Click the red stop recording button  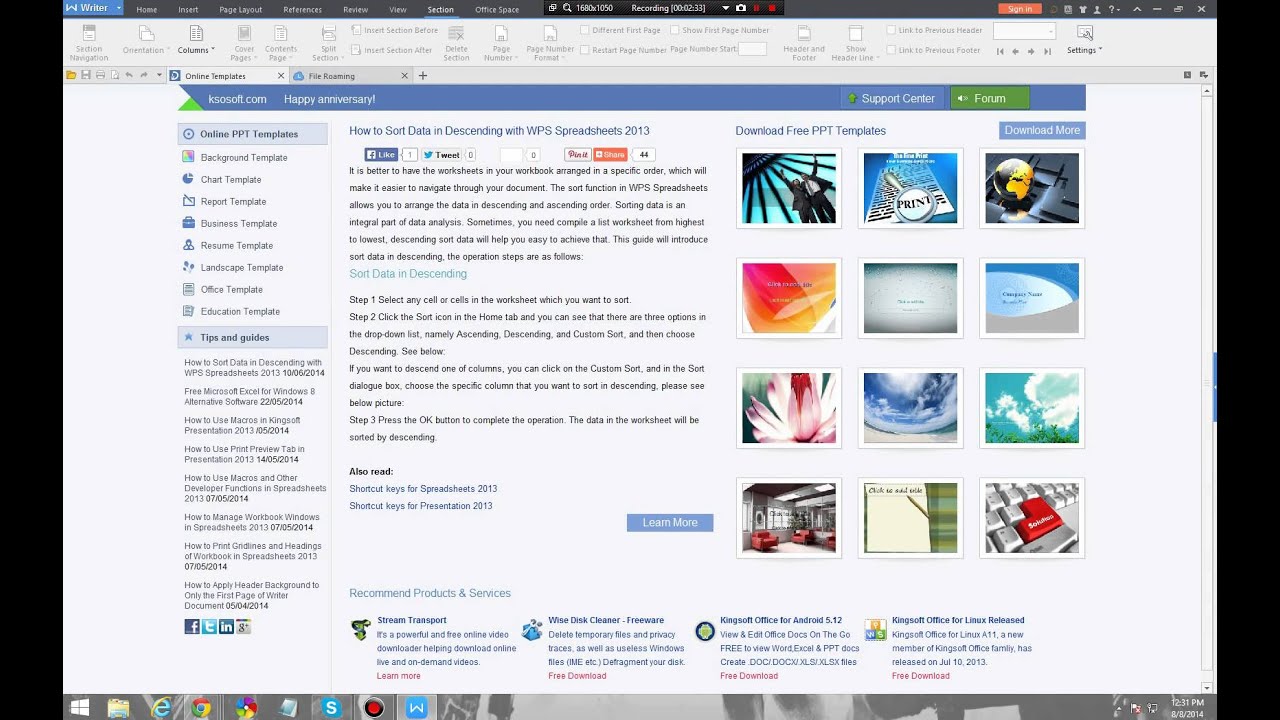[772, 8]
